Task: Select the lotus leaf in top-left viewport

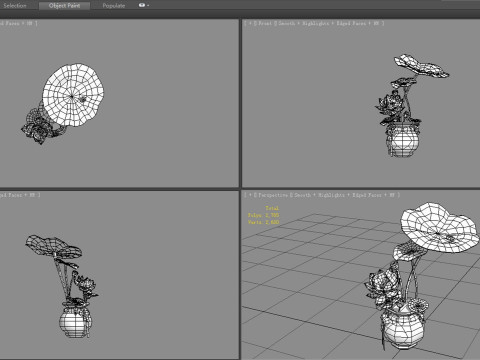Action: [73, 96]
